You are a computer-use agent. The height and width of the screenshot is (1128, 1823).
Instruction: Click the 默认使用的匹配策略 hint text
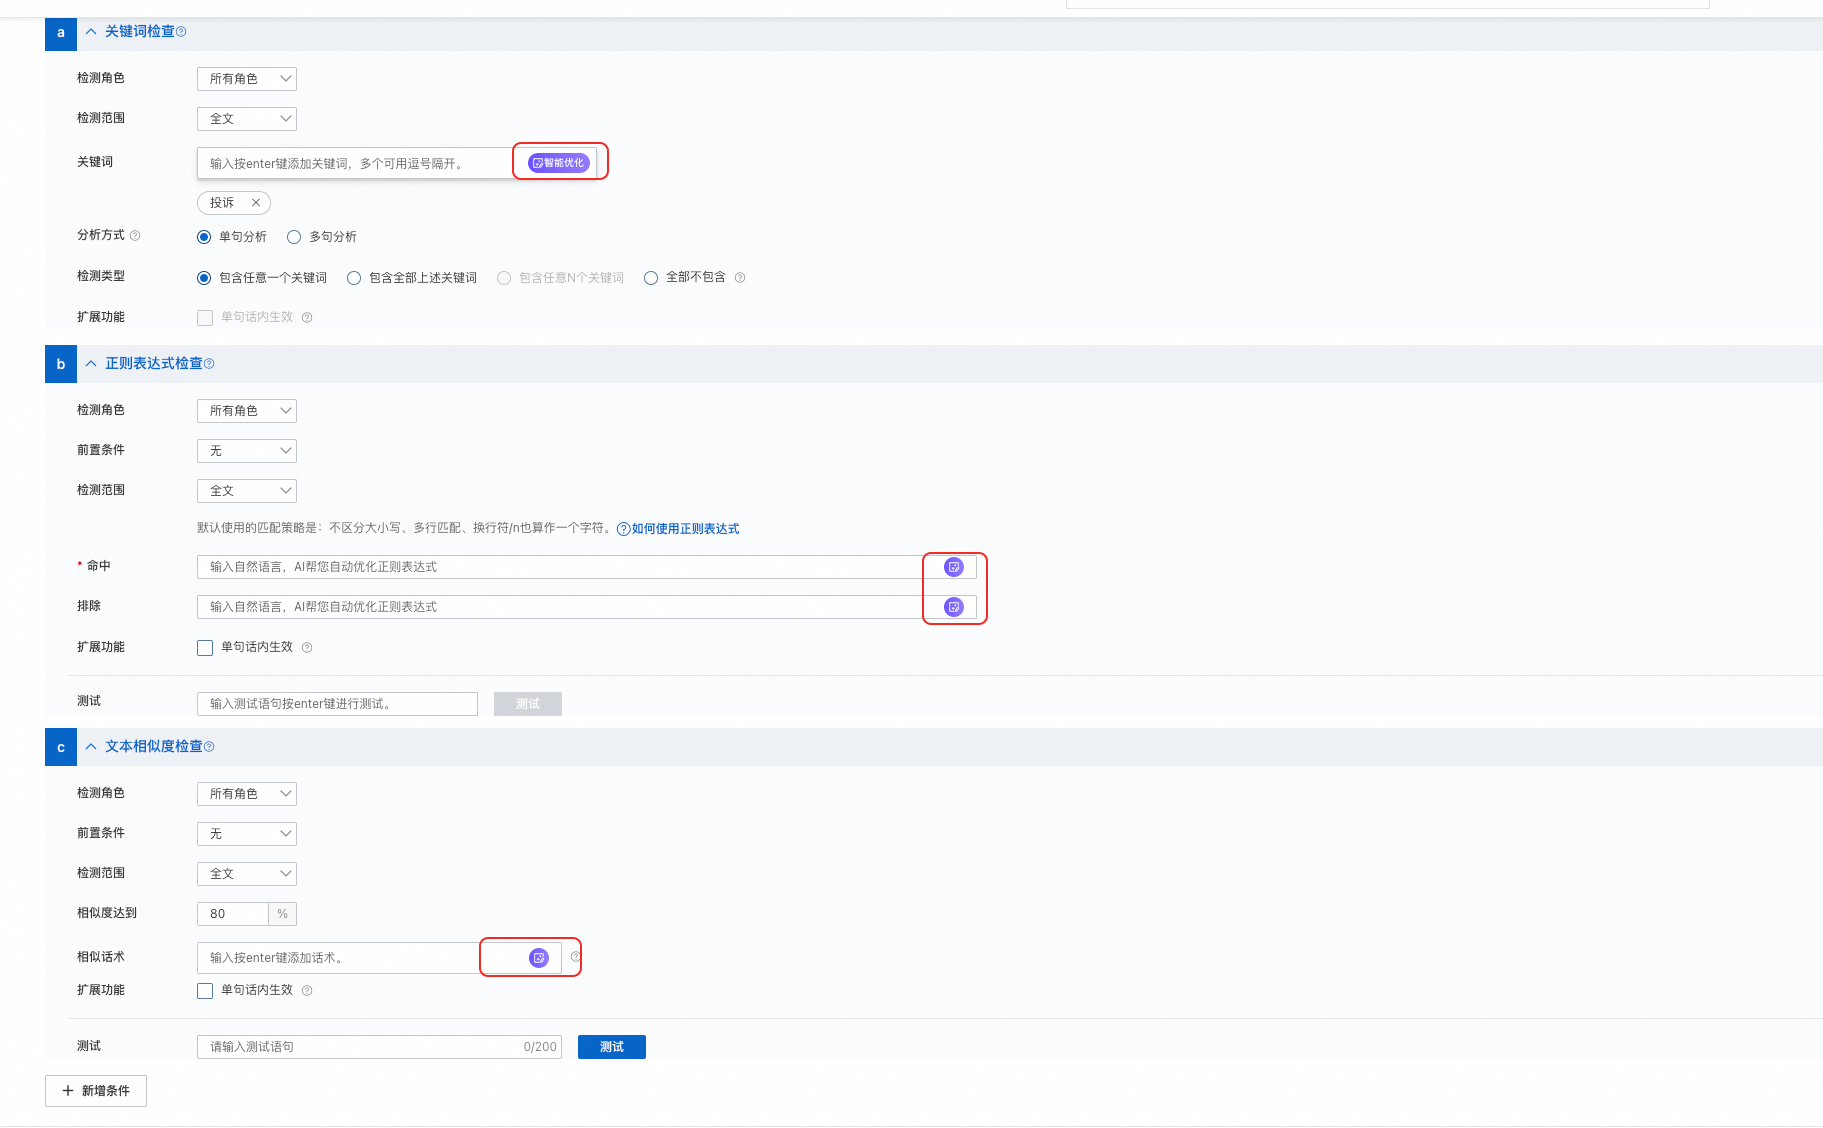click(x=405, y=529)
